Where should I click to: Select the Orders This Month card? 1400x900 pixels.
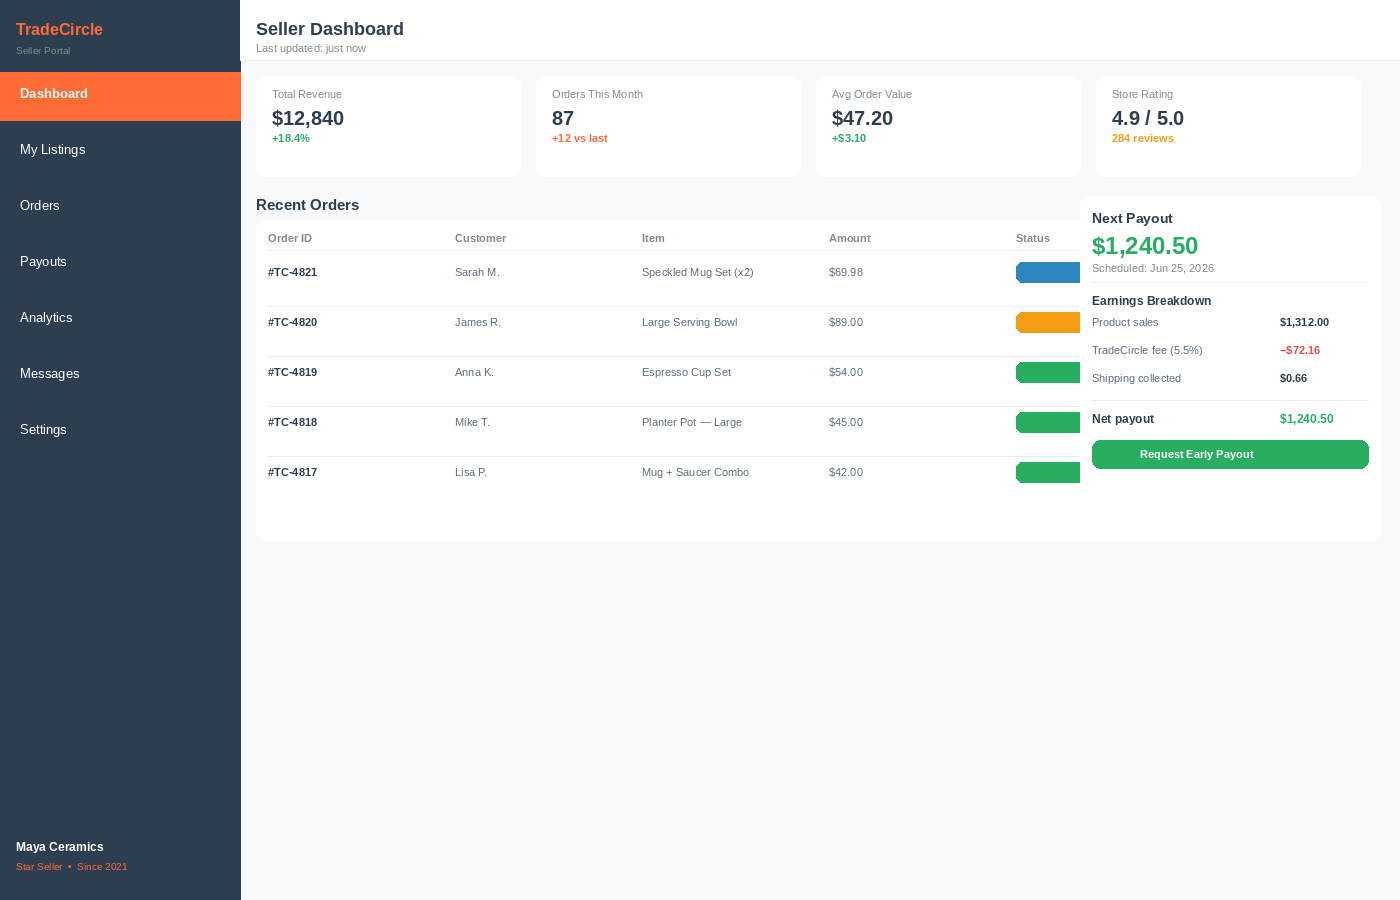pos(668,126)
